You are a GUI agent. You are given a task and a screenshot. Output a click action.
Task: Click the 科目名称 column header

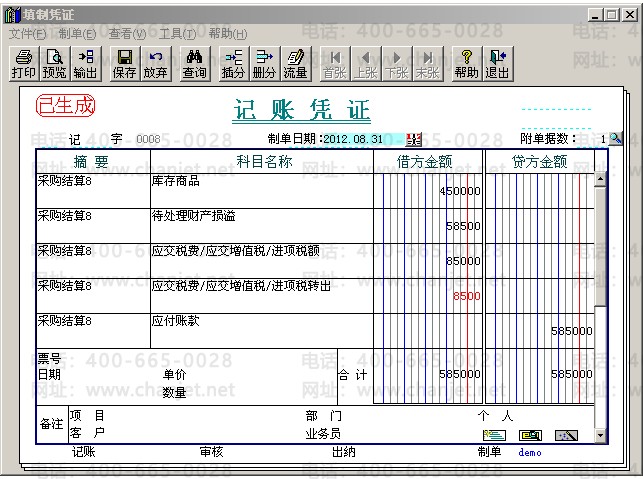[x=262, y=162]
